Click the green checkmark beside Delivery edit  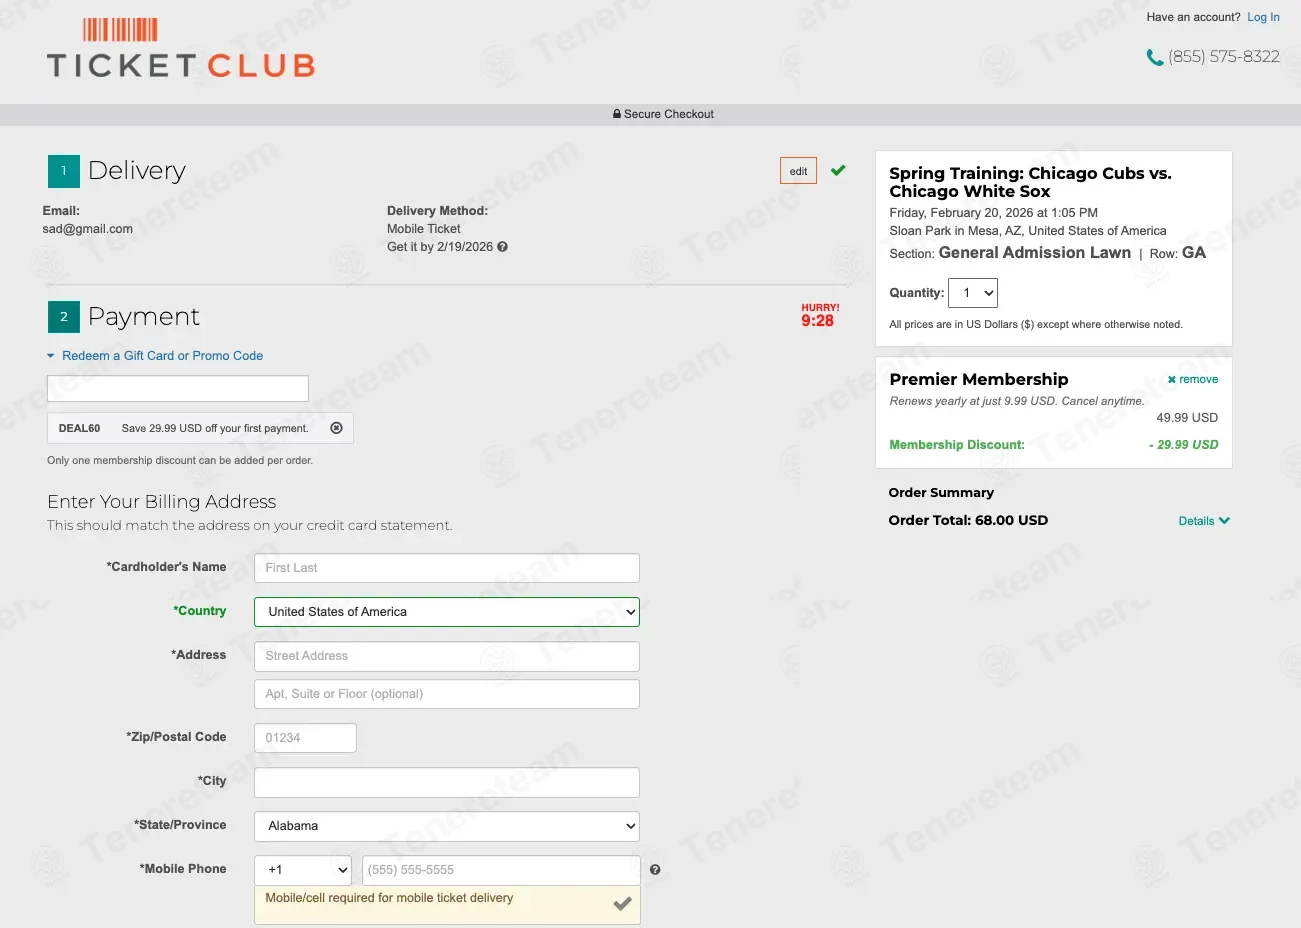838,170
